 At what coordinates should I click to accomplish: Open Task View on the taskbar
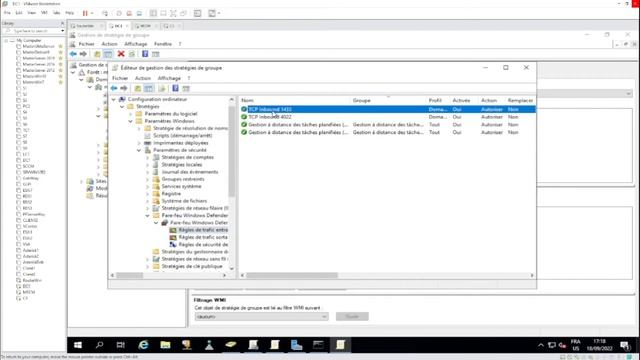[121, 345]
